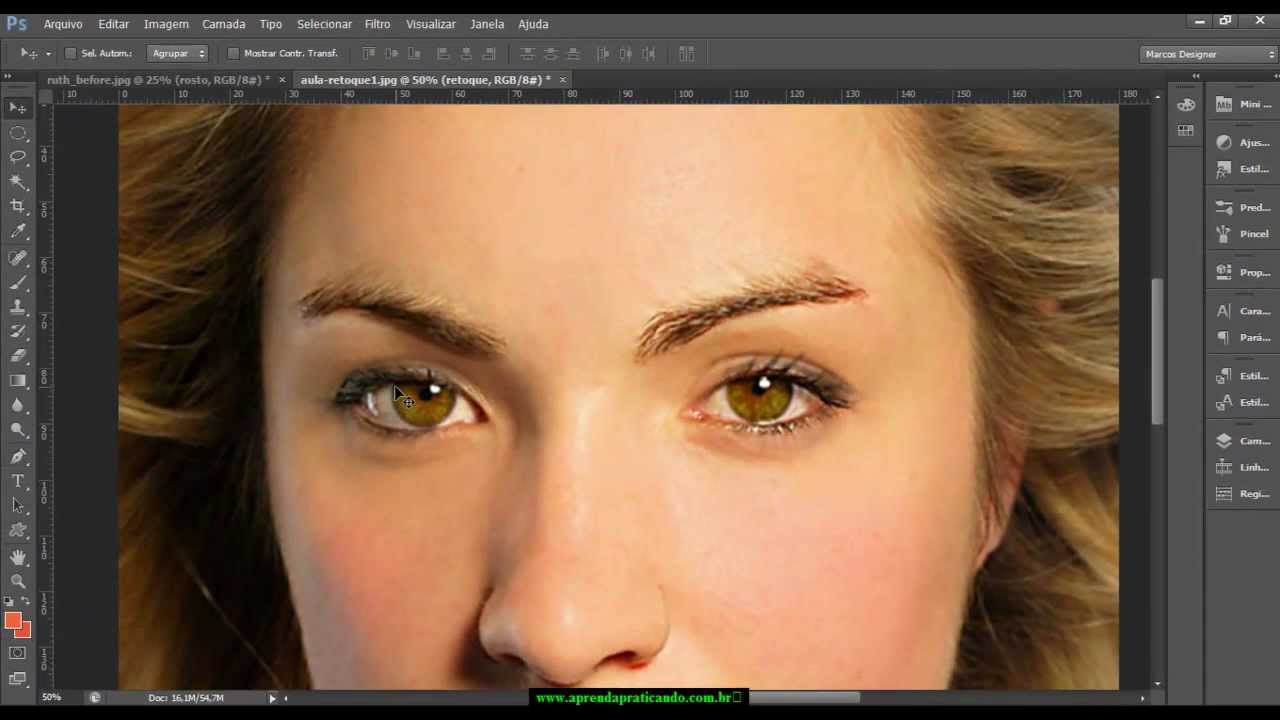Select the Pen tool
Image resolution: width=1280 pixels, height=720 pixels.
coord(18,456)
